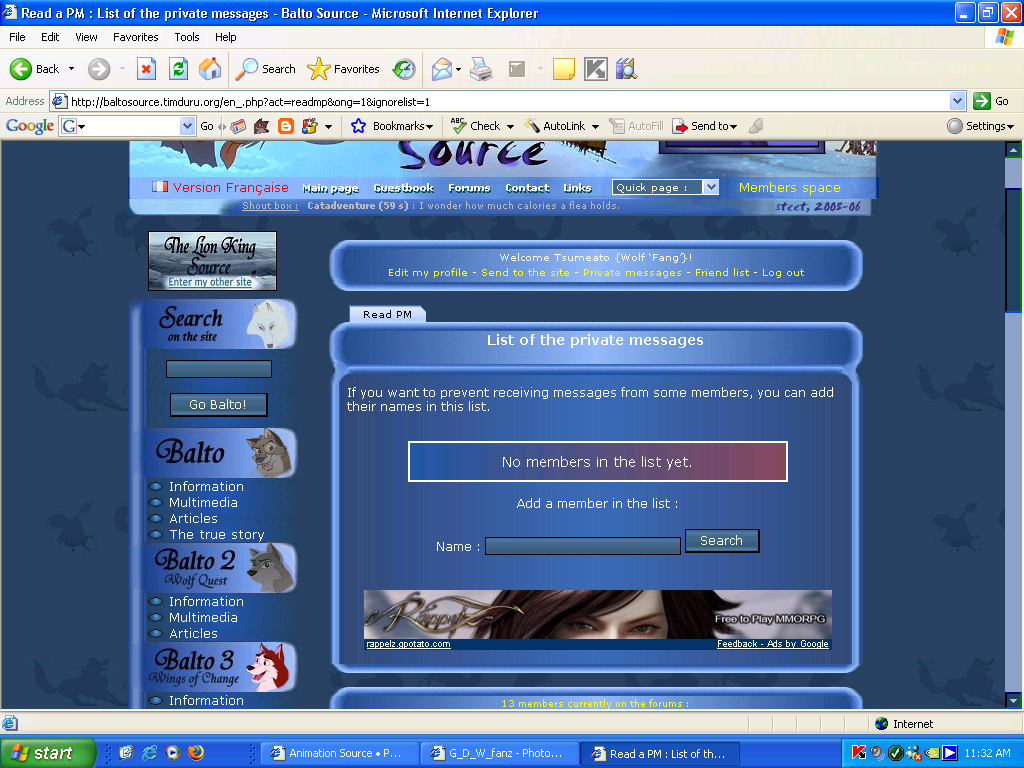
Task: Open the History toolbar icon
Action: tap(404, 69)
